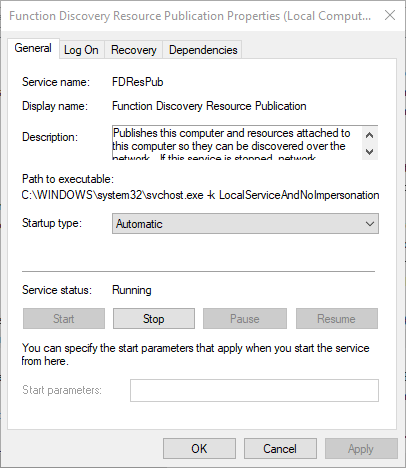Open the Startup type dropdown
Image resolution: width=406 pixels, height=468 pixels.
coord(245,224)
